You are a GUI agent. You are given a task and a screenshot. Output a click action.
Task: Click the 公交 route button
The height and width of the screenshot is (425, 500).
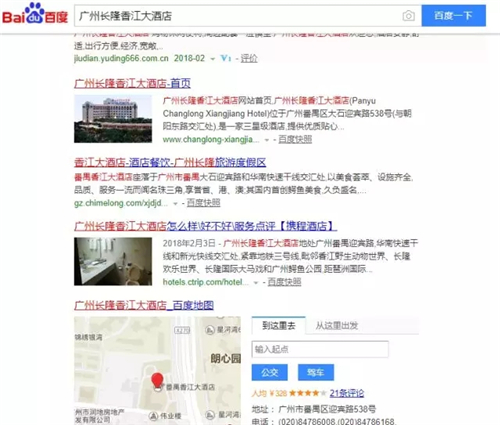pos(270,372)
